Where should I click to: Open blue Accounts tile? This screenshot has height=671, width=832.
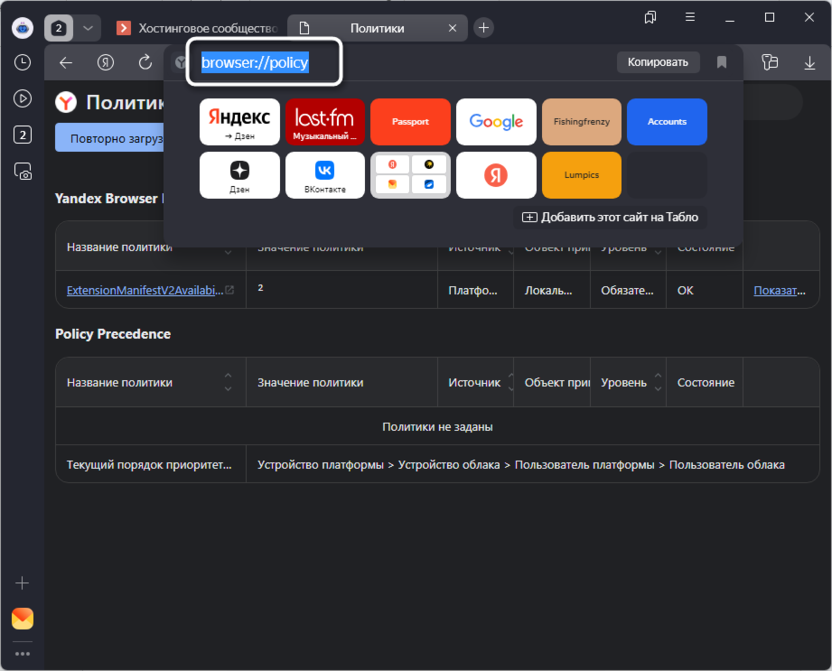(x=667, y=121)
